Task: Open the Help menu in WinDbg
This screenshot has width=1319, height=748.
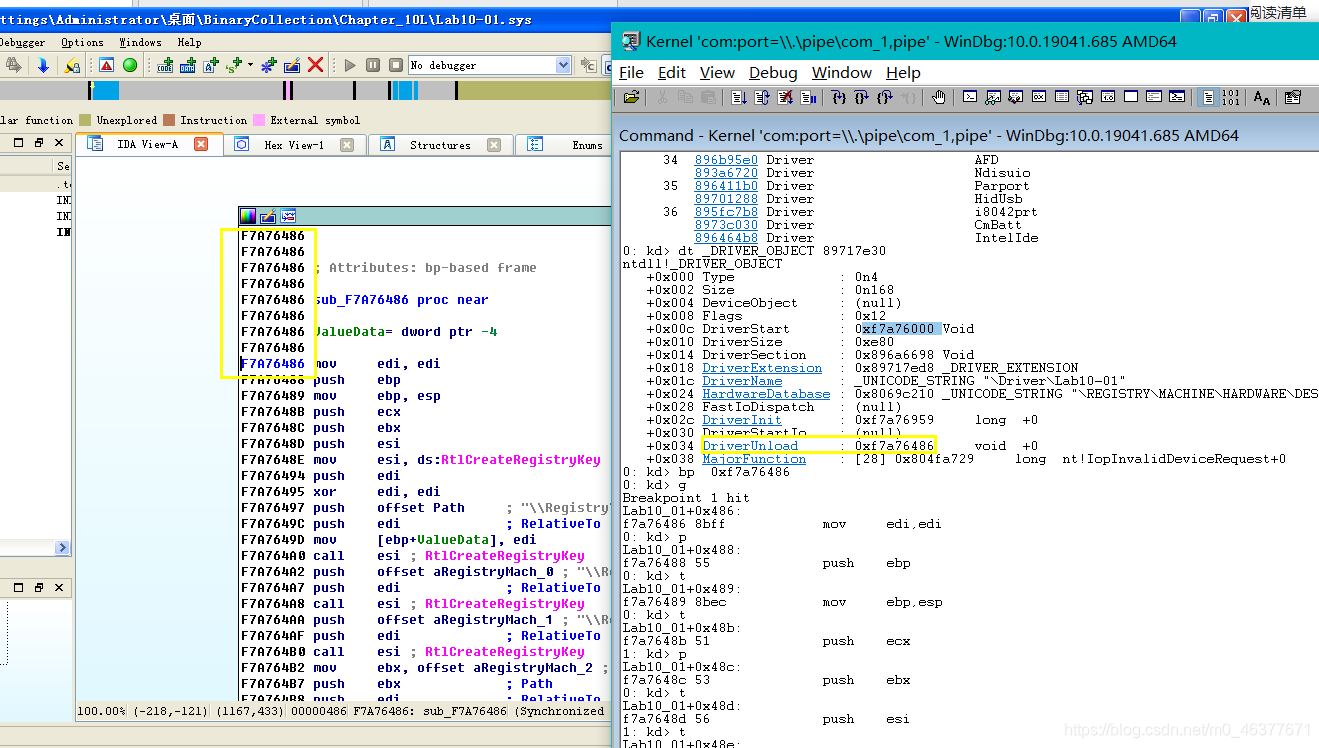Action: click(903, 72)
